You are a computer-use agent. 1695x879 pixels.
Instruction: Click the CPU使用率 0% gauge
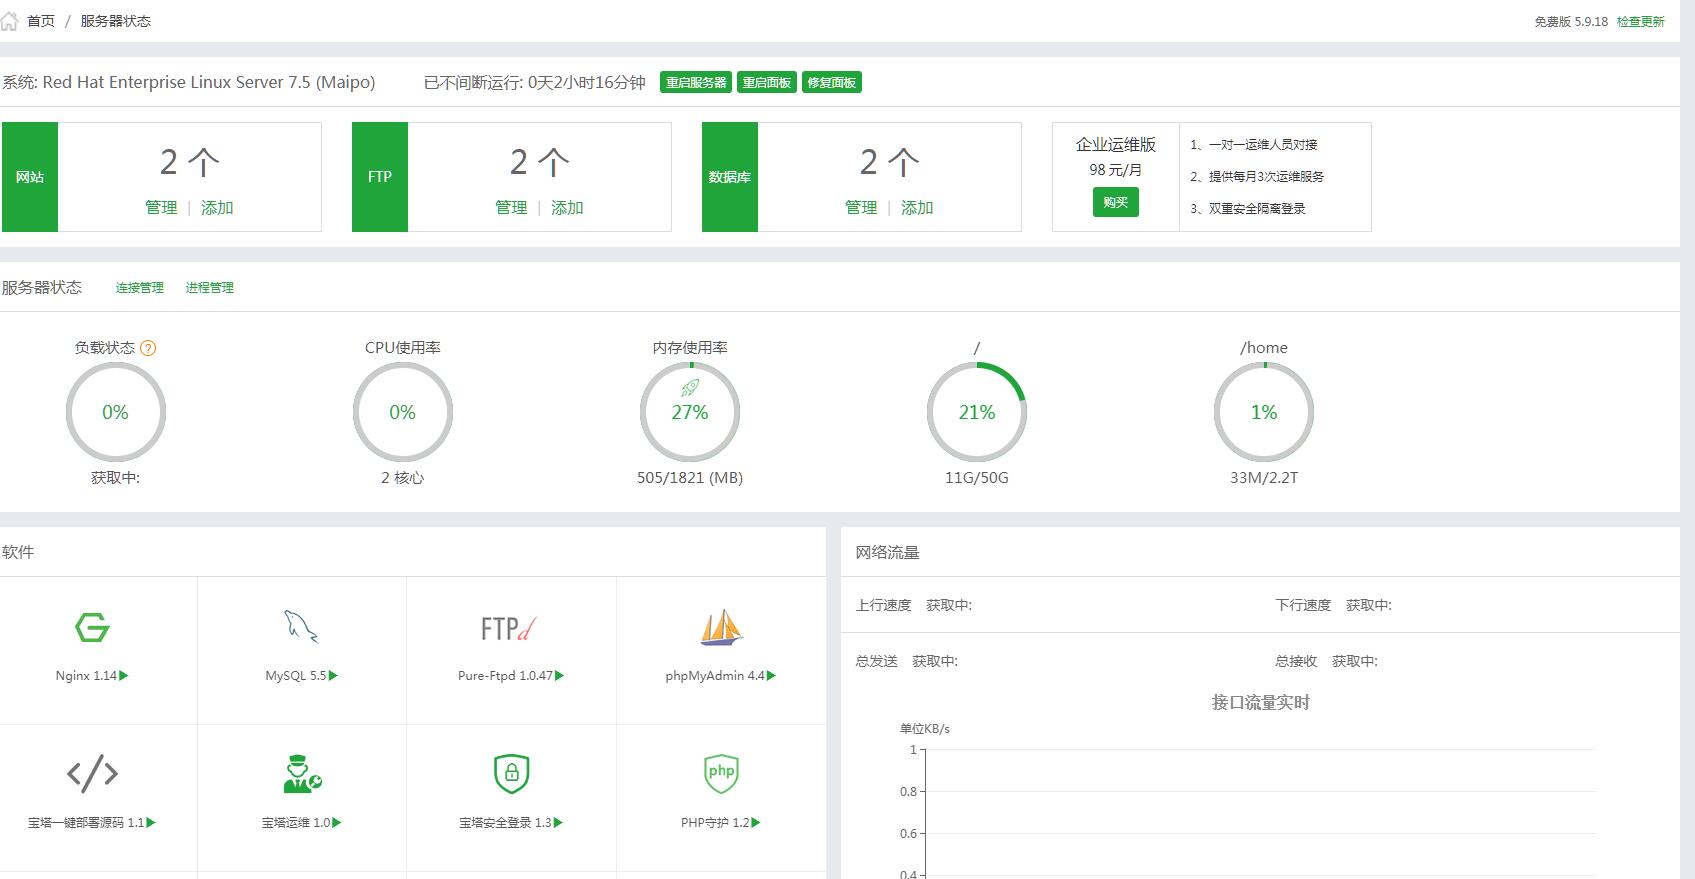(x=402, y=412)
